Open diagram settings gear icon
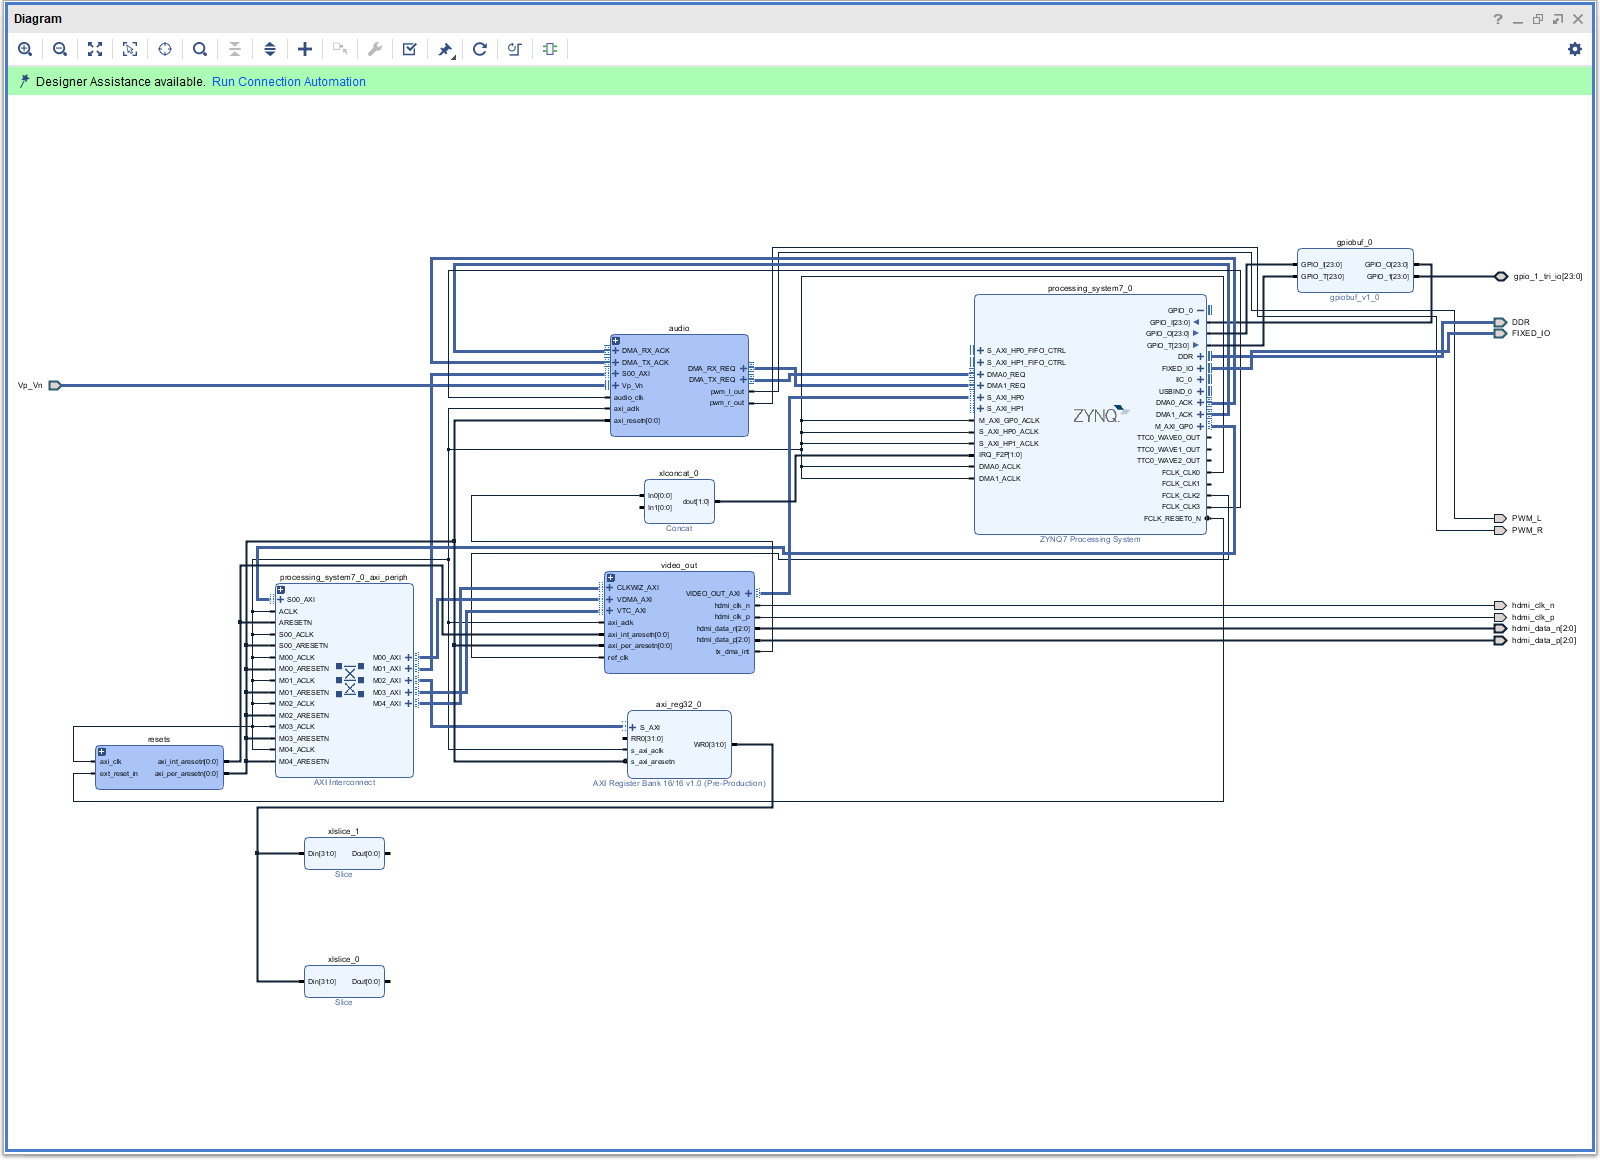Screen dimensions: 1600x1160 (1575, 49)
